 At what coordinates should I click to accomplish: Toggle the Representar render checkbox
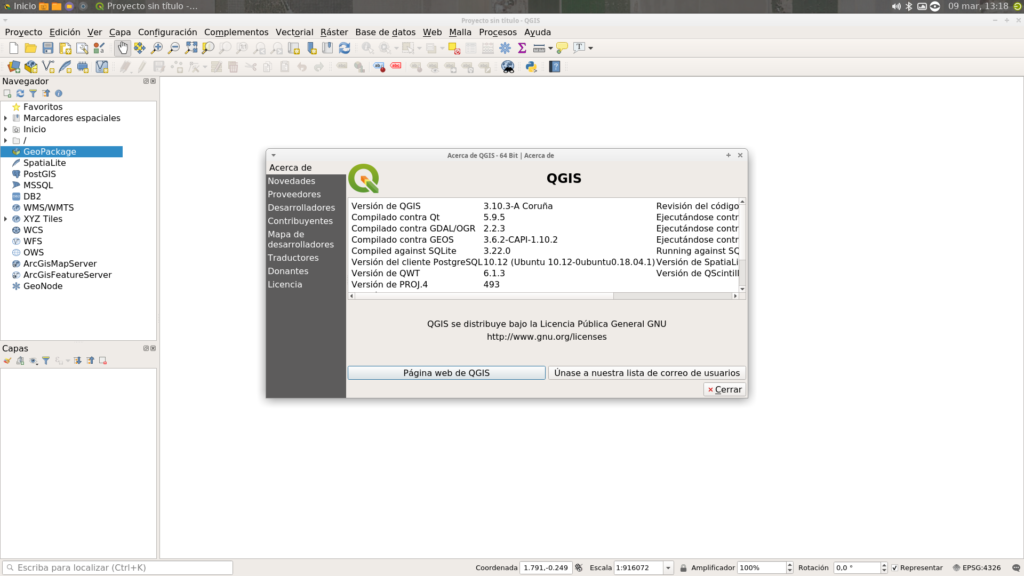click(x=895, y=568)
